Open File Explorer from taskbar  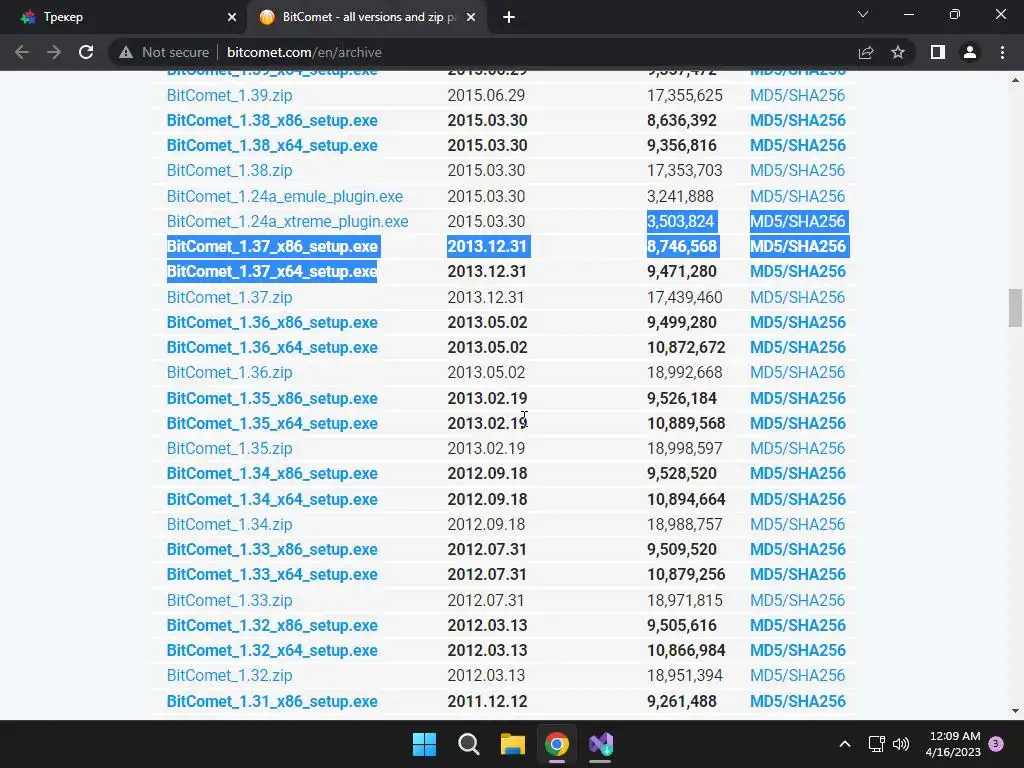pos(513,744)
